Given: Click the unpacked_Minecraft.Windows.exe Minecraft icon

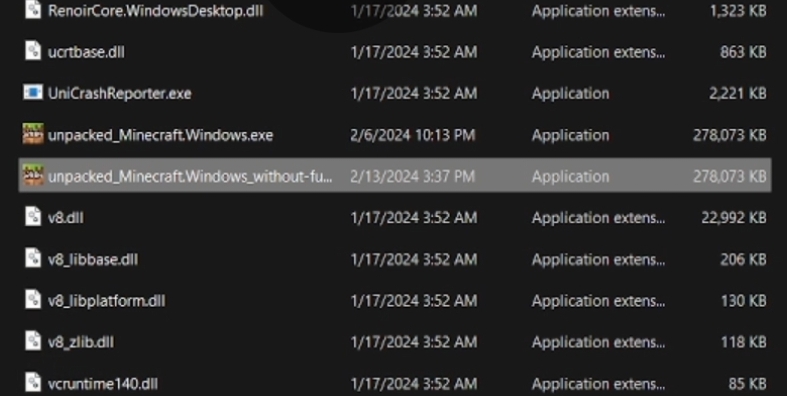Looking at the screenshot, I should 33,135.
